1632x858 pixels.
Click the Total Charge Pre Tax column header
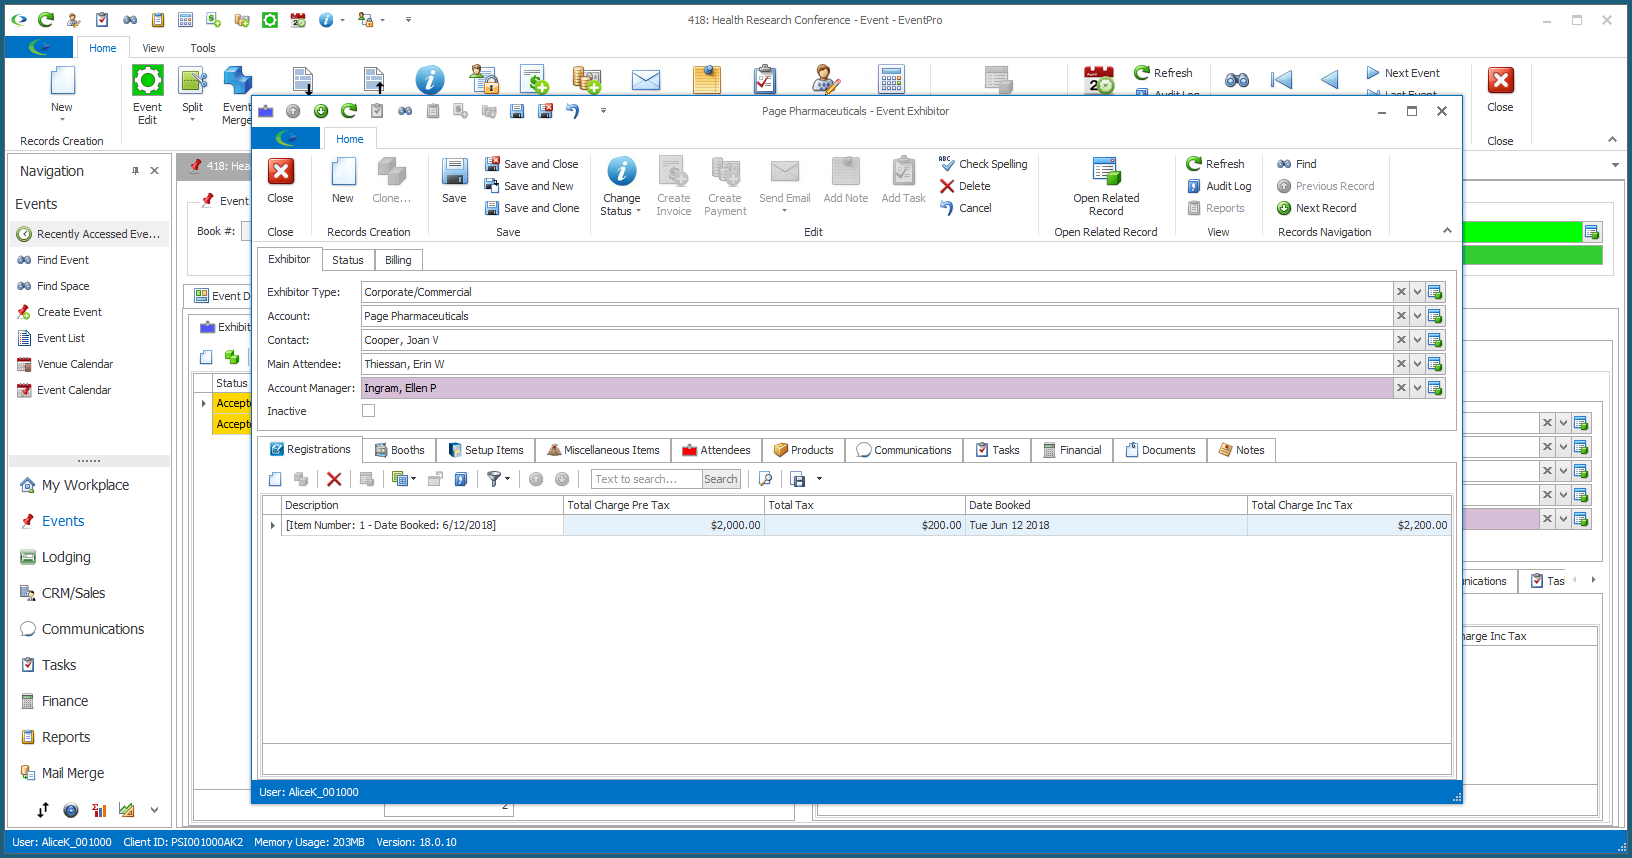[x=664, y=505]
